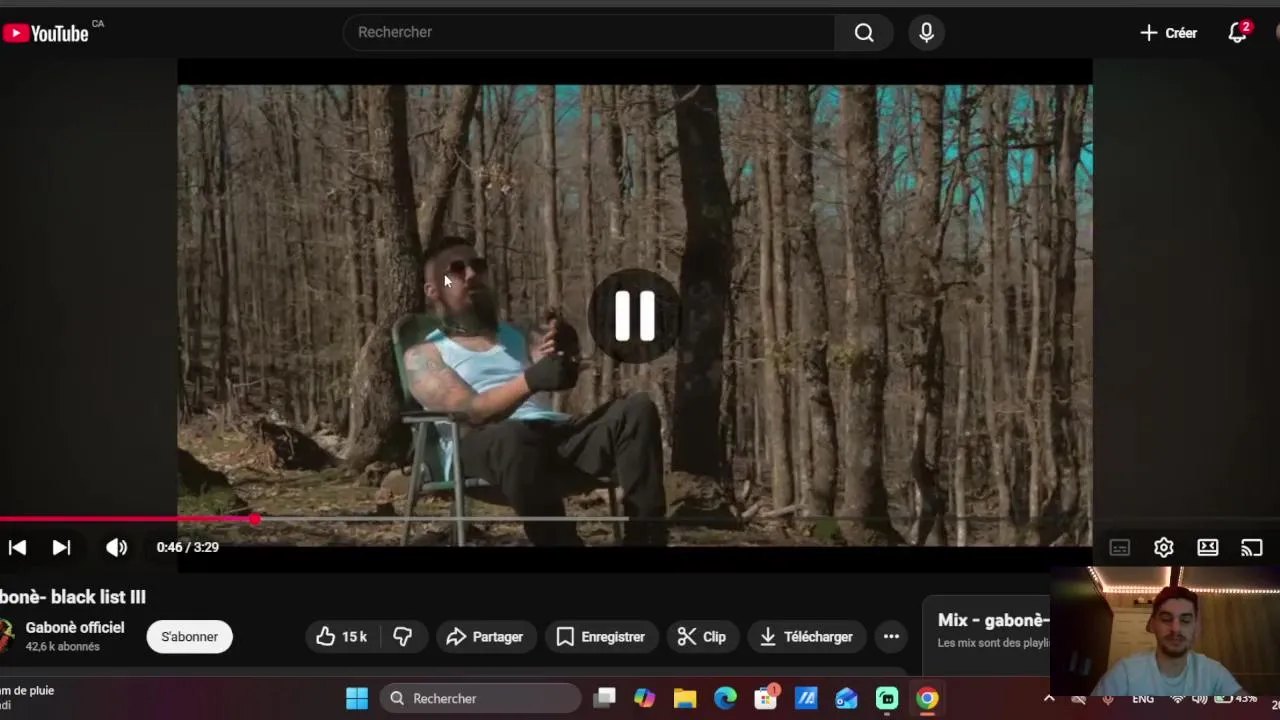Cast the video with the Cast icon

coord(1252,548)
